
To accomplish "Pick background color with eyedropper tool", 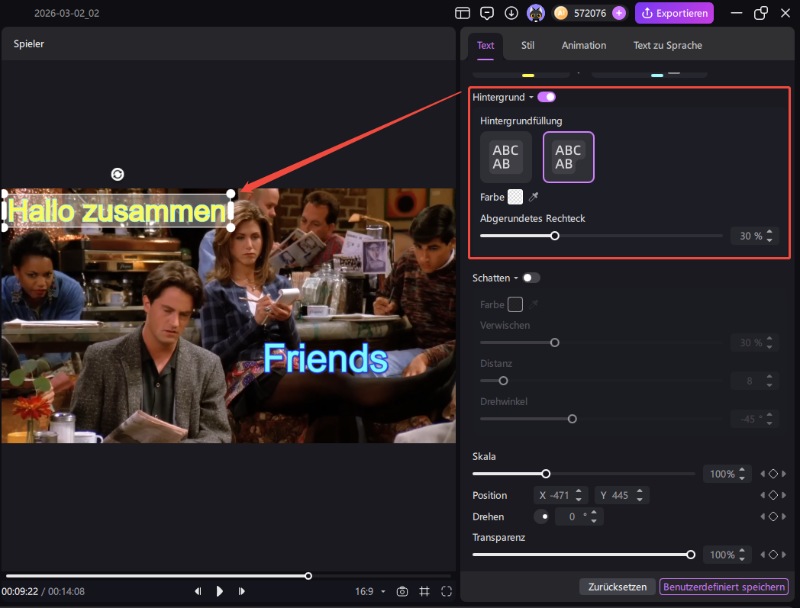I will tap(533, 197).
